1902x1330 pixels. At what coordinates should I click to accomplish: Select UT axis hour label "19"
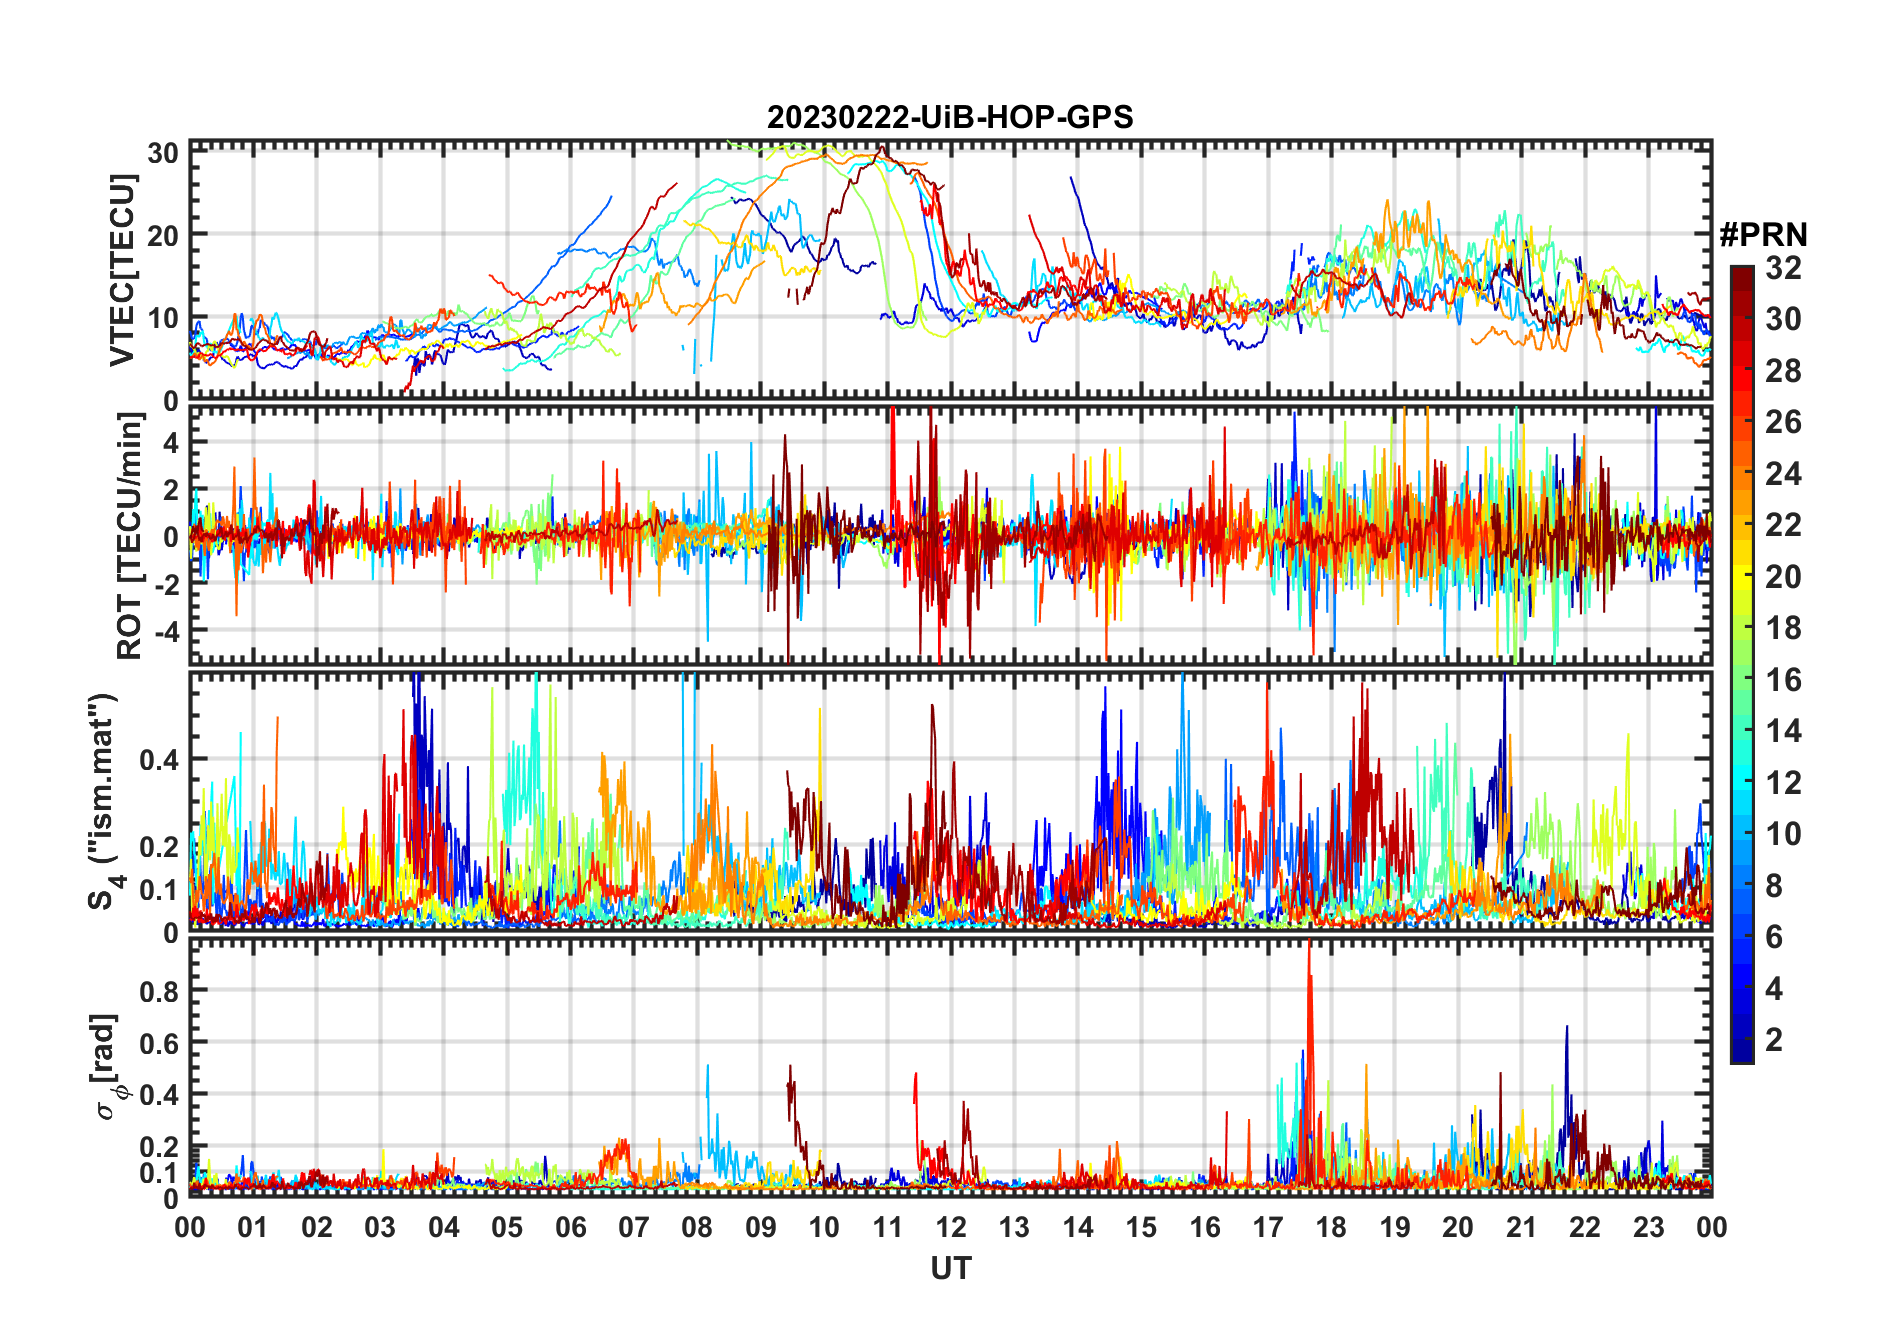(1395, 1227)
